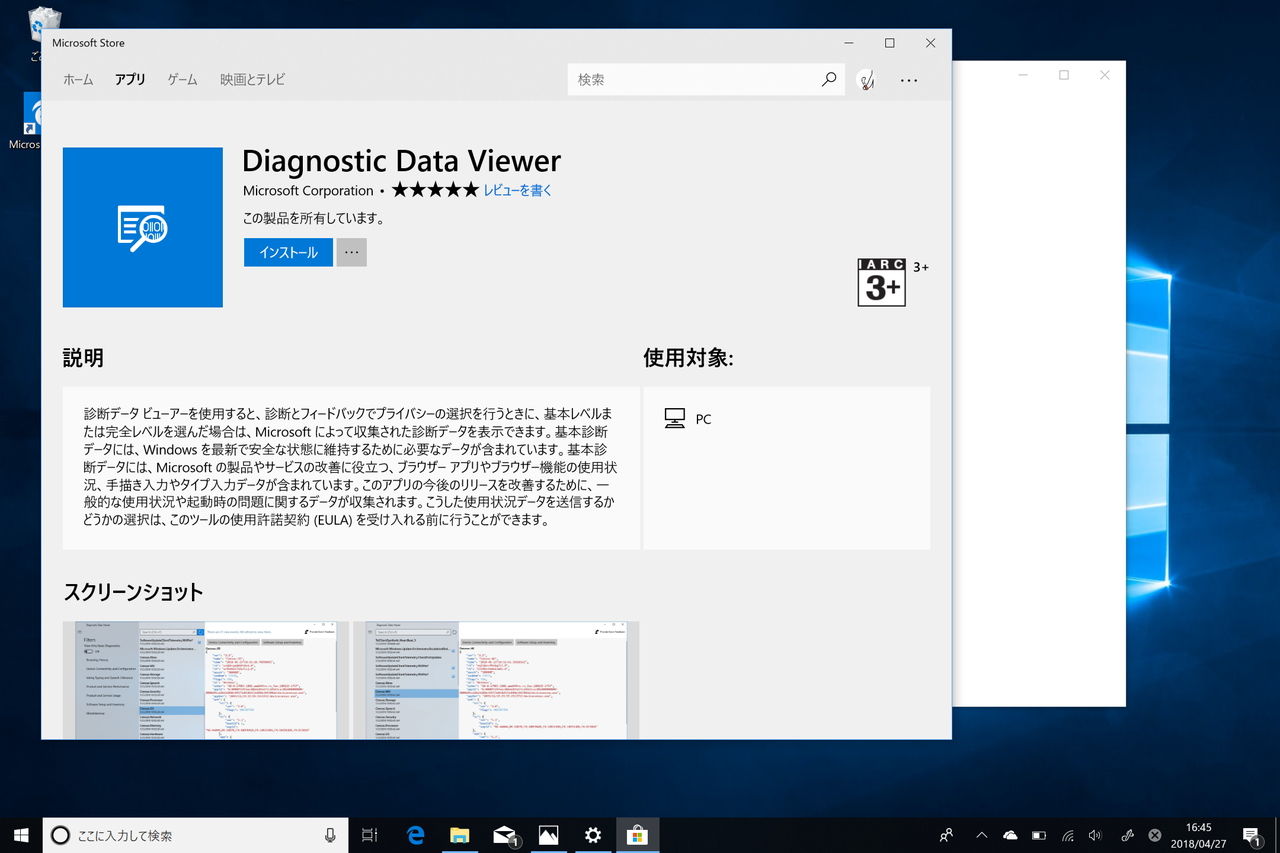This screenshot has width=1280, height=853.
Task: Click the 使用対象: heading
Action: pos(689,358)
